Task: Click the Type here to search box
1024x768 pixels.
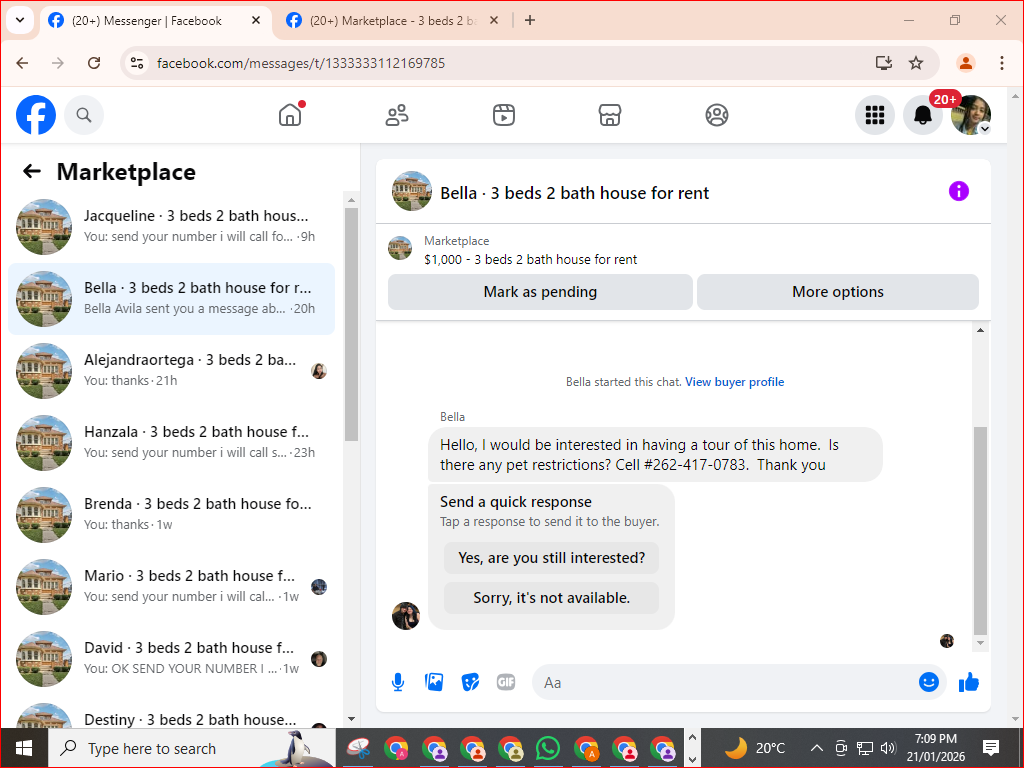Action: [191, 748]
